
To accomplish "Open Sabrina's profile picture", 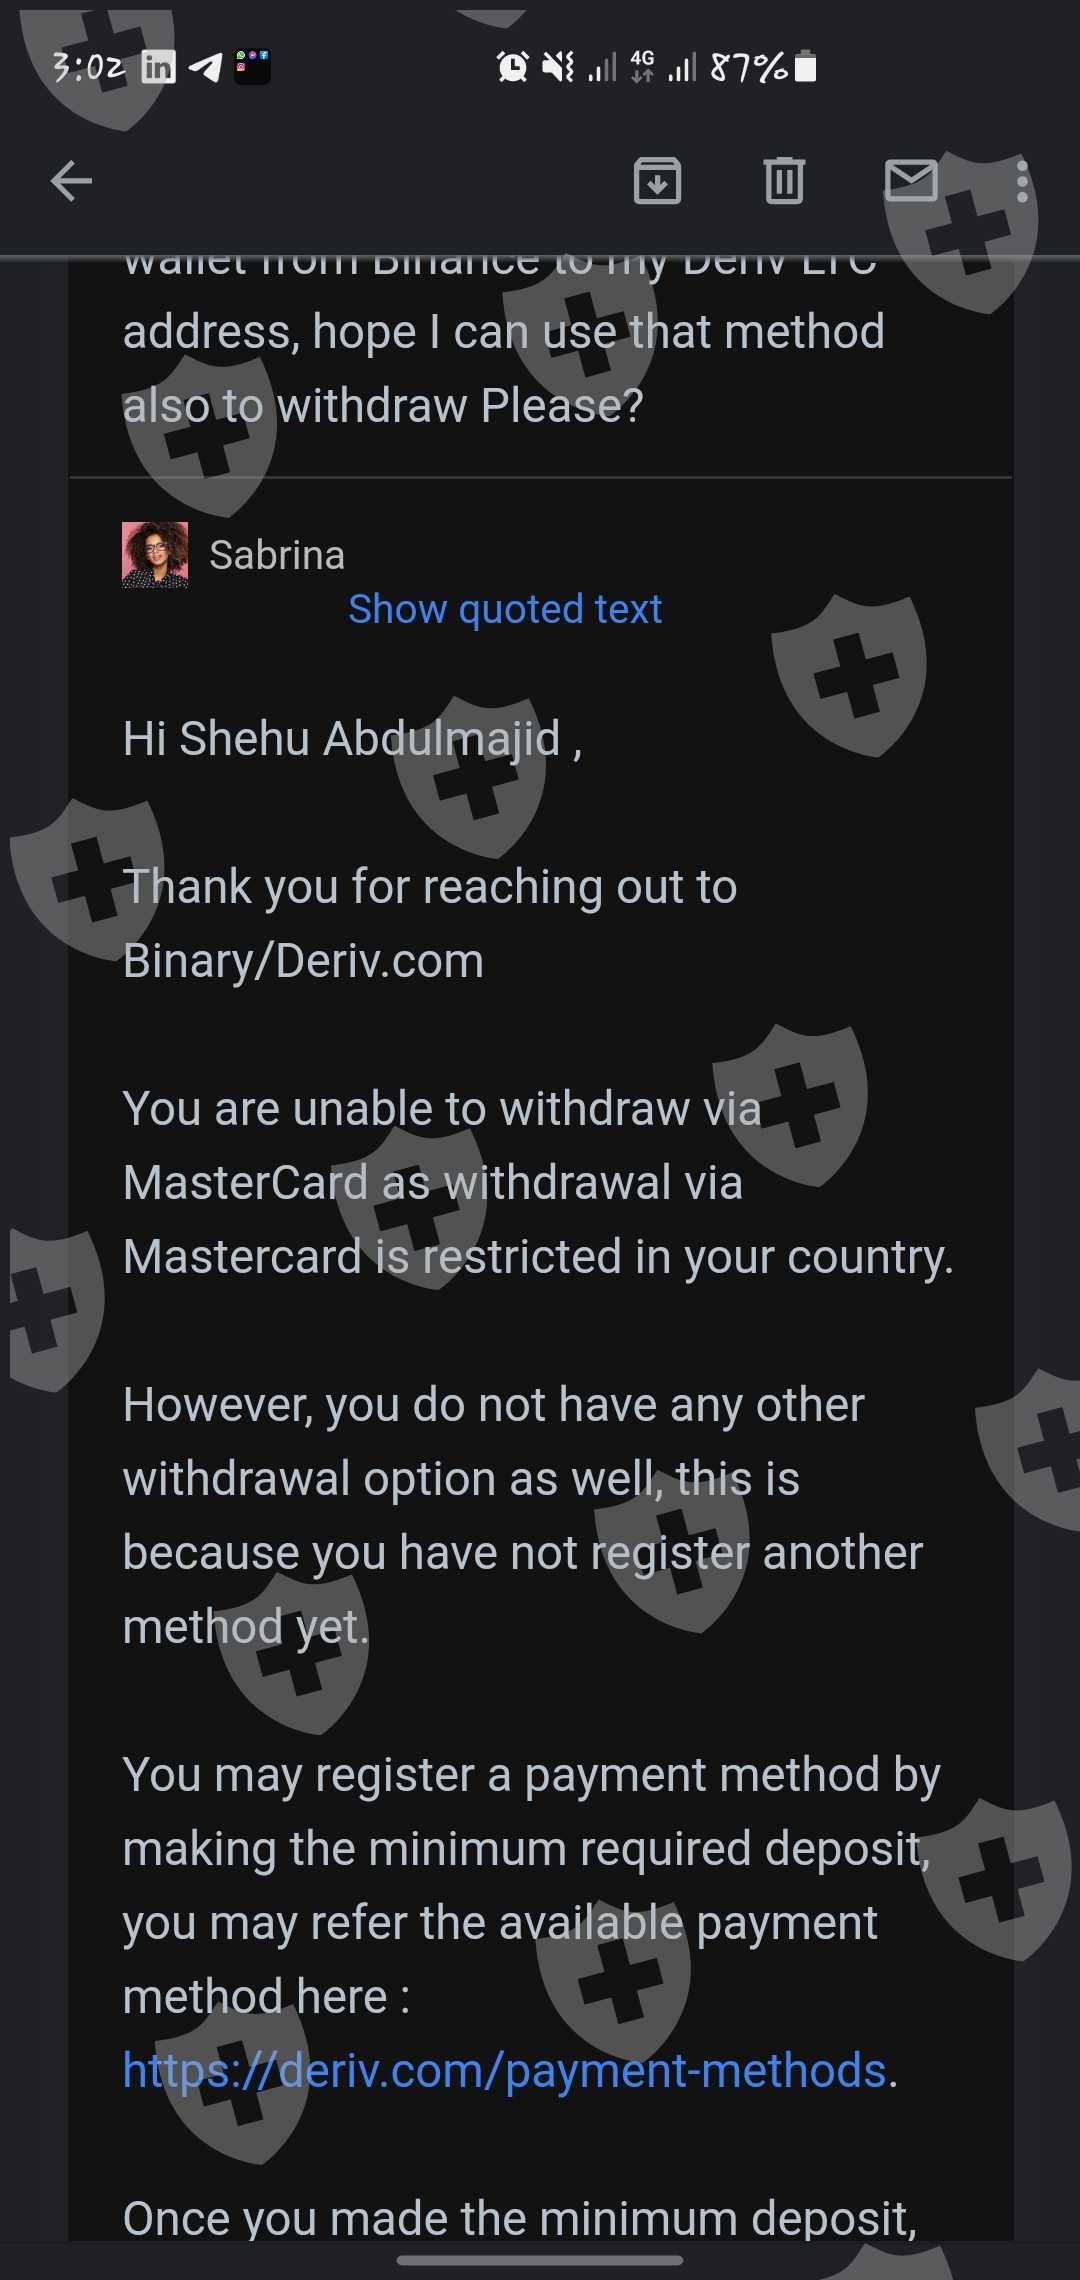I will (x=155, y=555).
